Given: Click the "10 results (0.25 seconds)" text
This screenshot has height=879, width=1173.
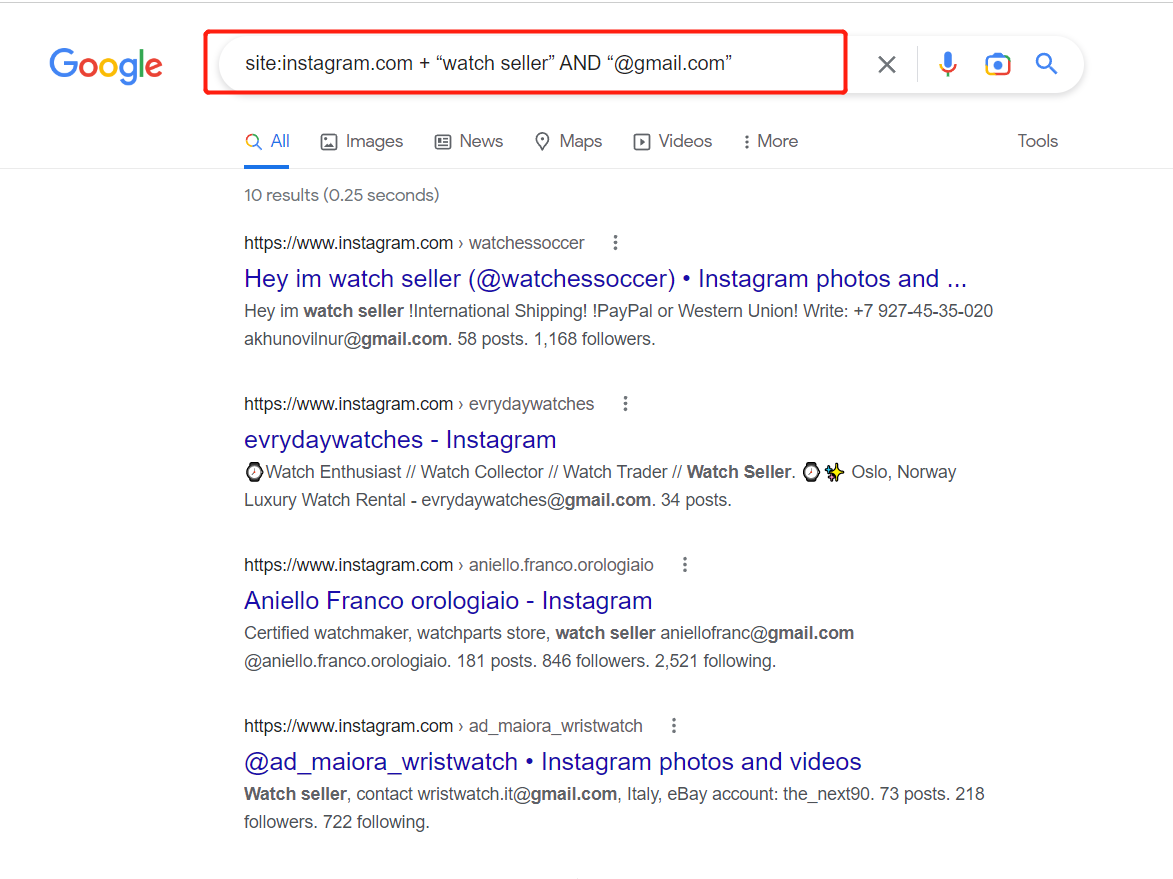Looking at the screenshot, I should click(342, 195).
